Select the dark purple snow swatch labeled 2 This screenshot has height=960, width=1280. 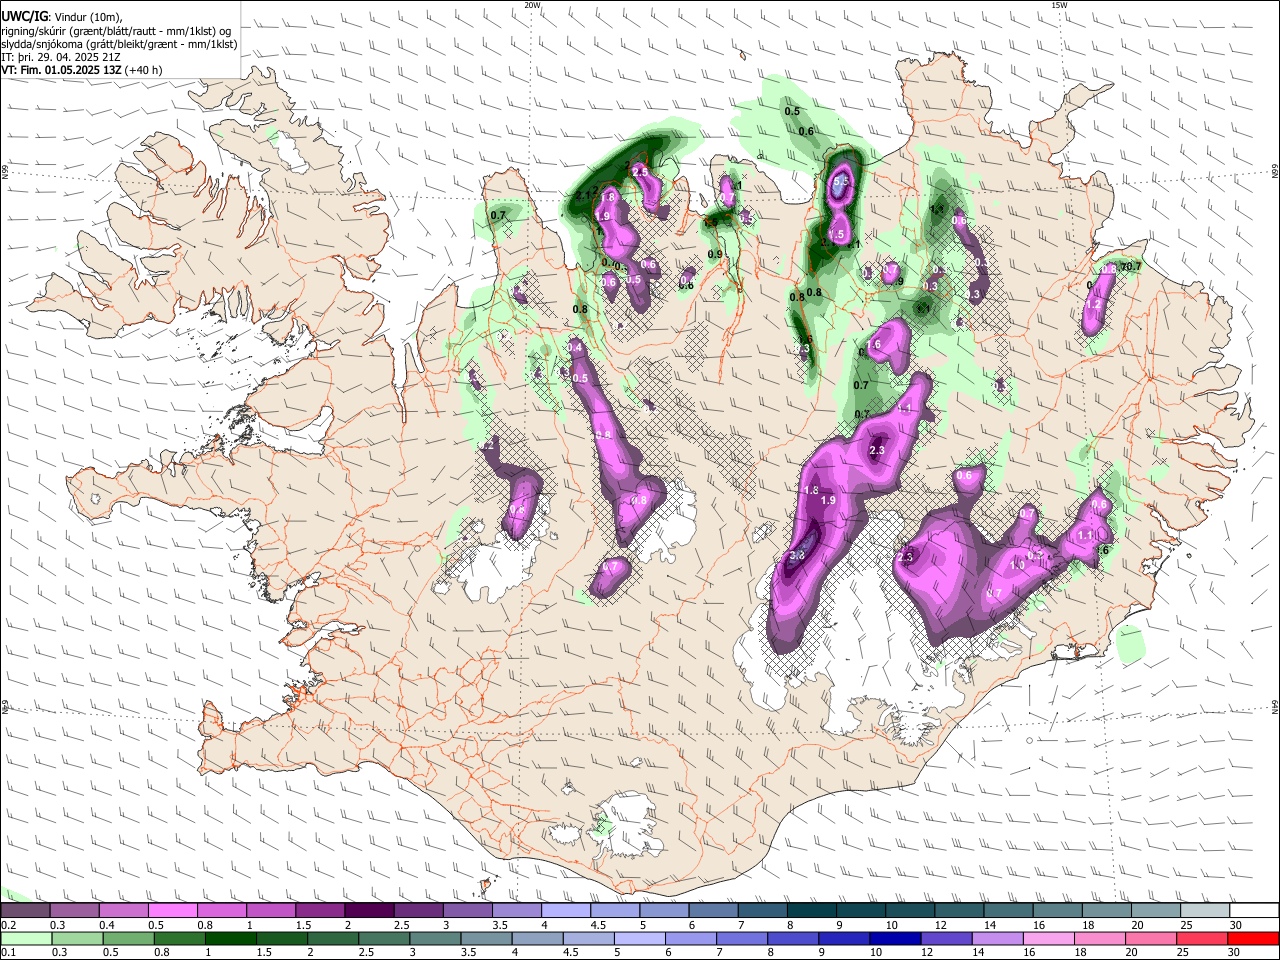(x=369, y=911)
